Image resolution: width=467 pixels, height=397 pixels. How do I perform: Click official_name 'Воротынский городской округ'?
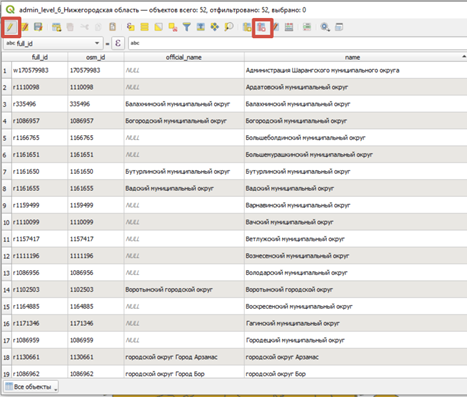(184, 290)
